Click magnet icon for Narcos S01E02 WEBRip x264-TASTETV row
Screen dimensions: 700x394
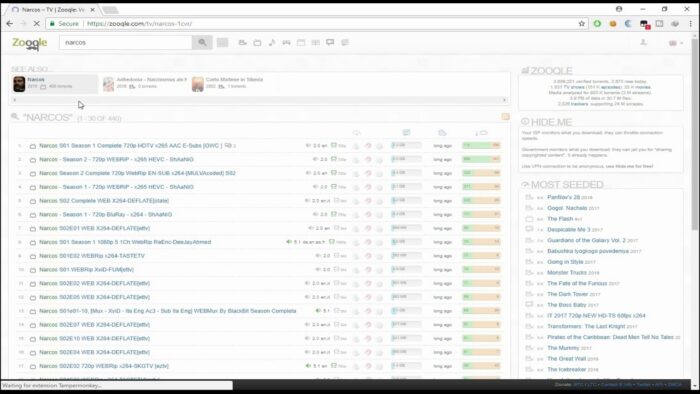(x=368, y=256)
